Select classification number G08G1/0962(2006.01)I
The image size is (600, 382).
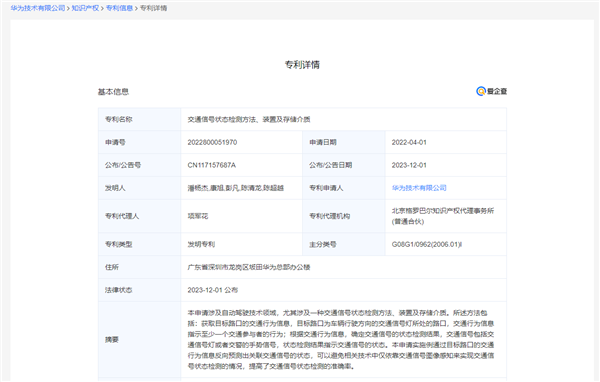(427, 244)
